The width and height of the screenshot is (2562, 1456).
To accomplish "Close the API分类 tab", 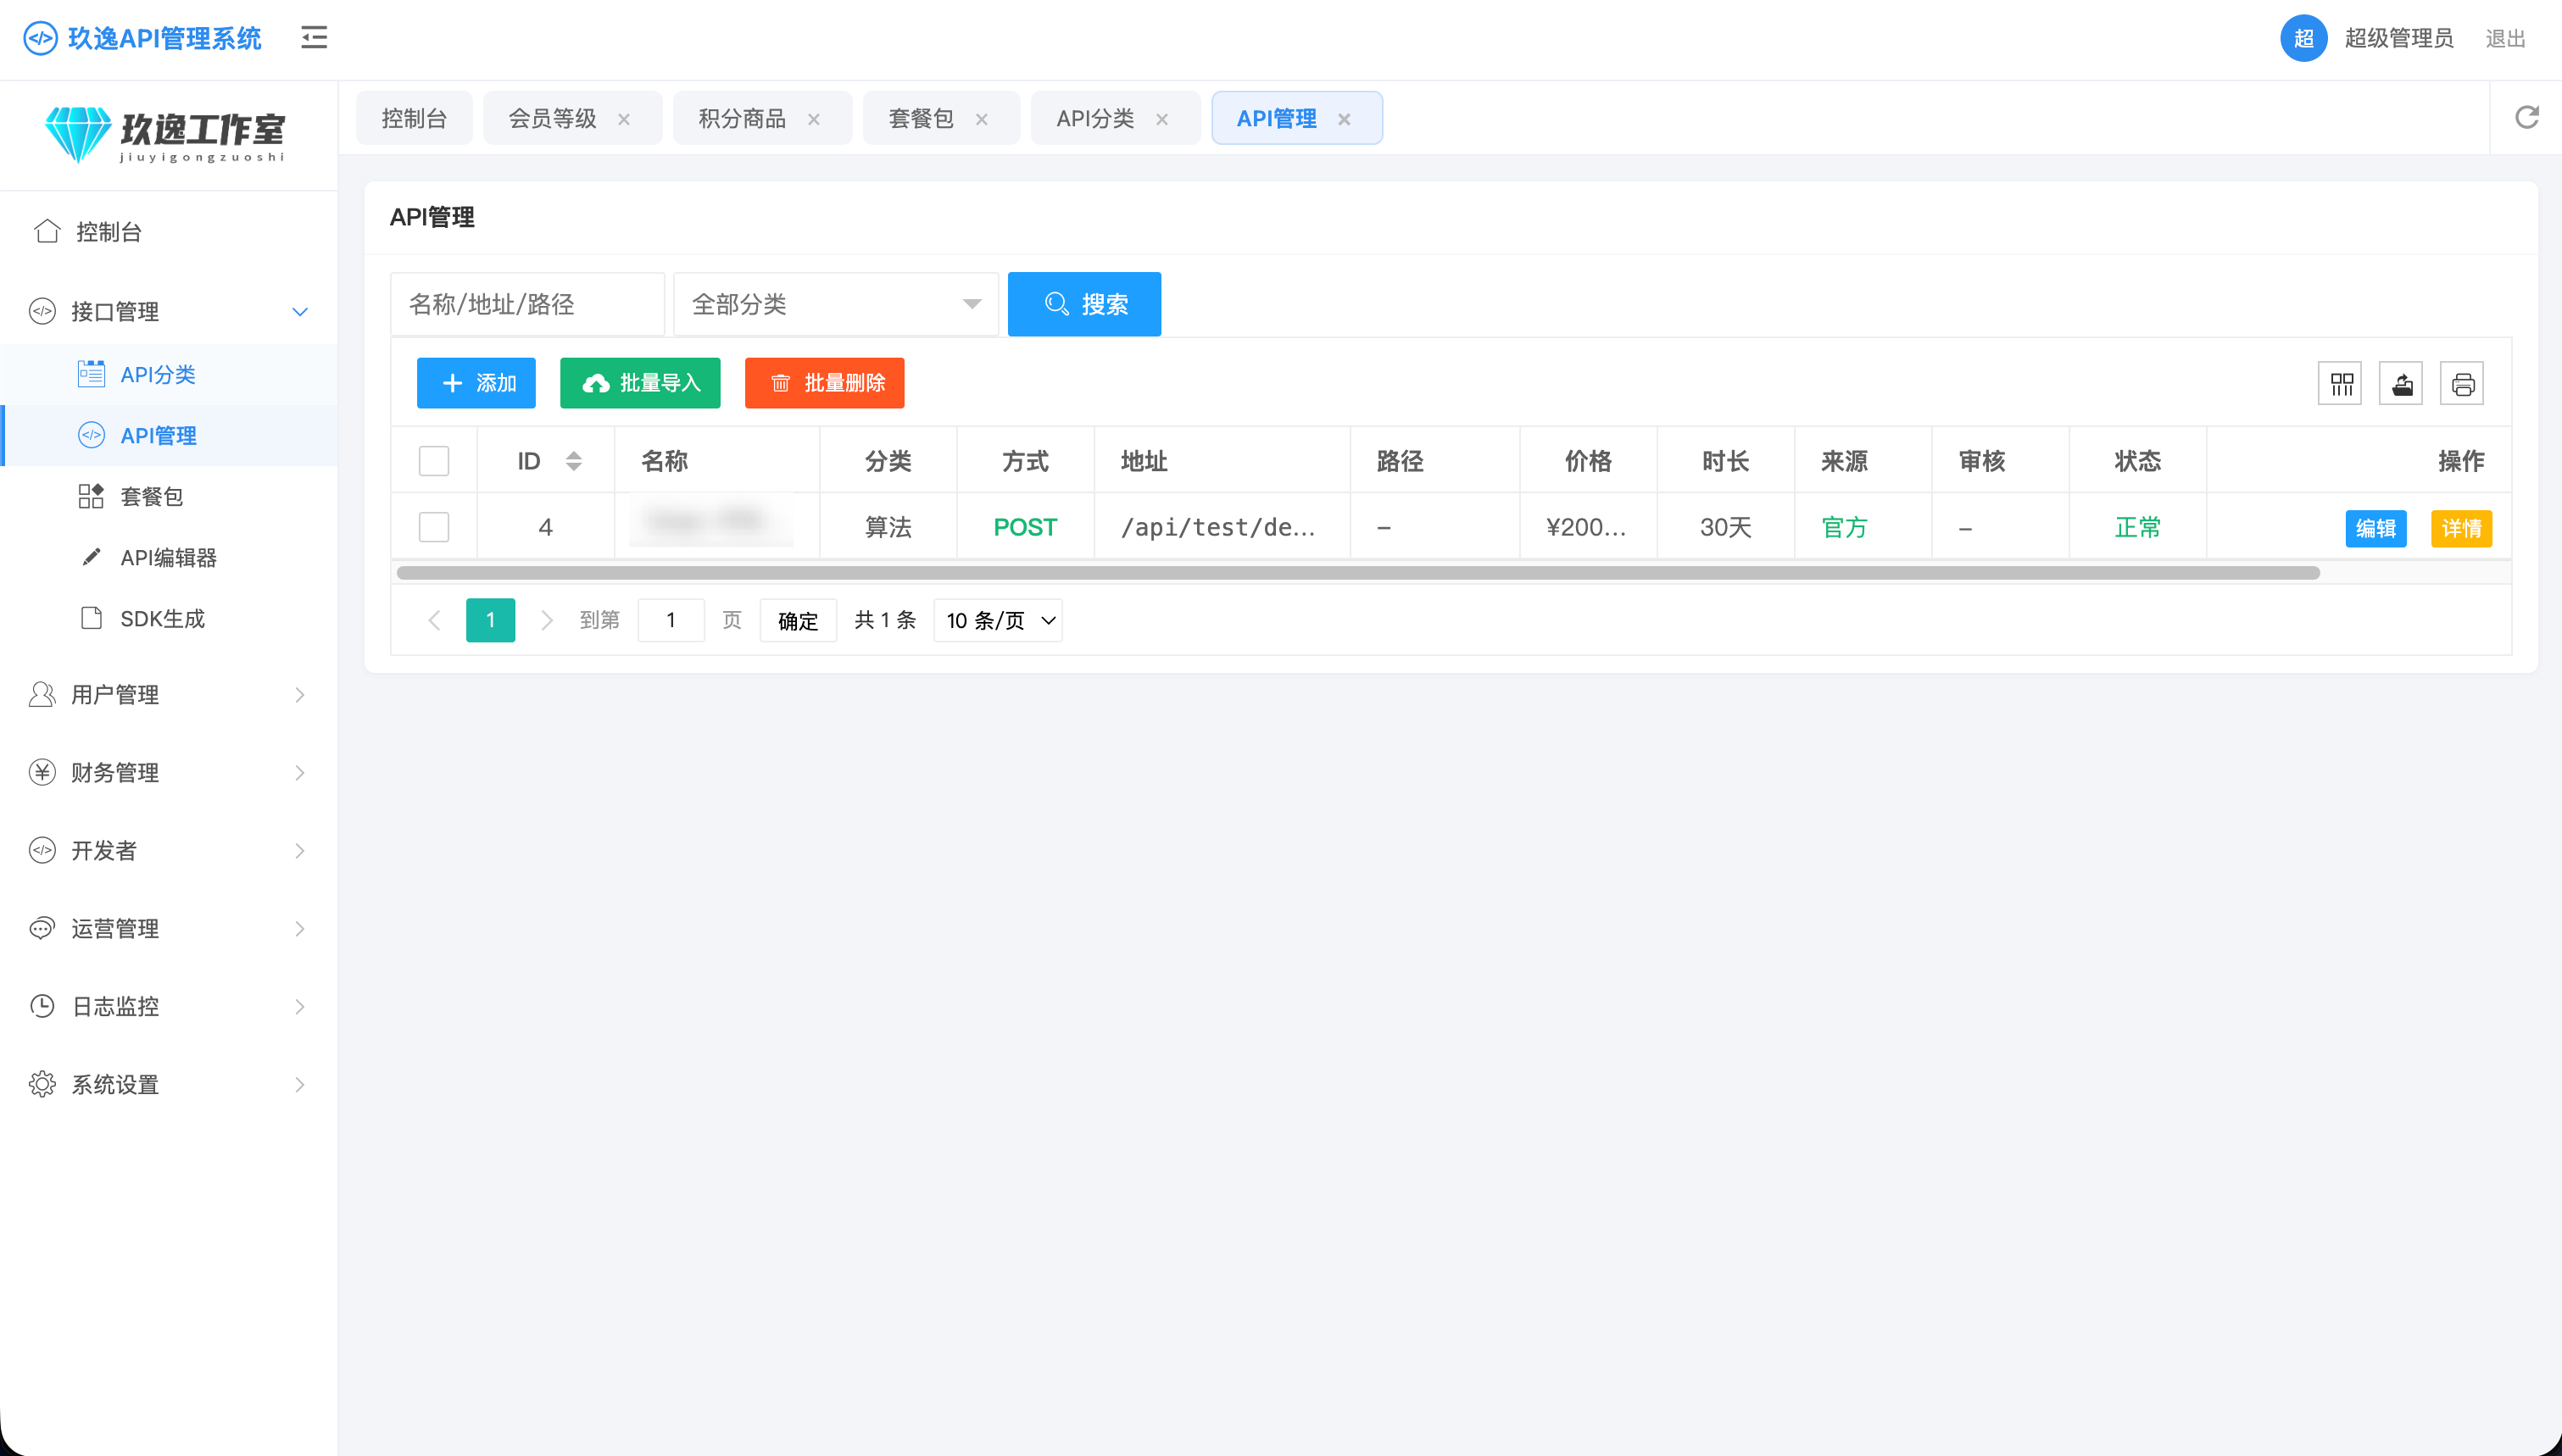I will [x=1162, y=119].
